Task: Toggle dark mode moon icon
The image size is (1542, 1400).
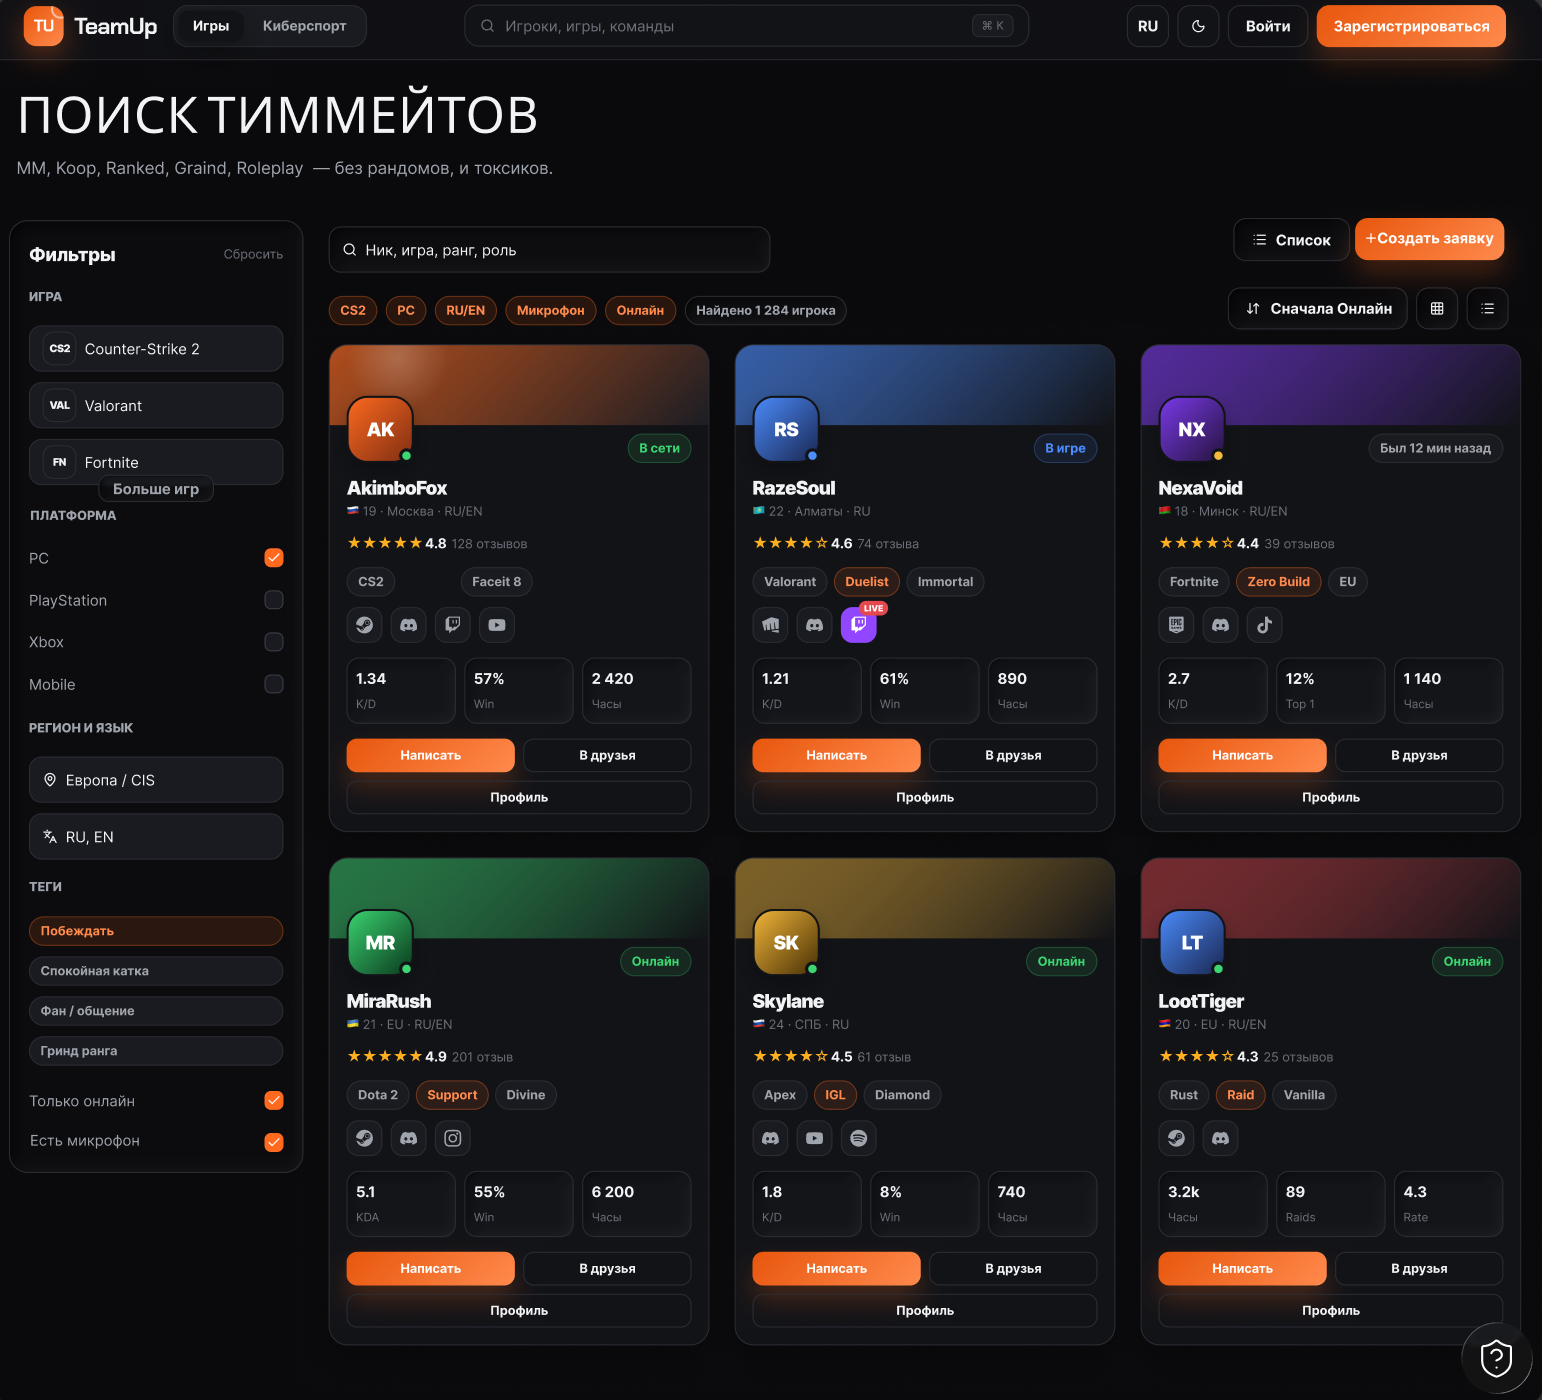Action: 1198,26
